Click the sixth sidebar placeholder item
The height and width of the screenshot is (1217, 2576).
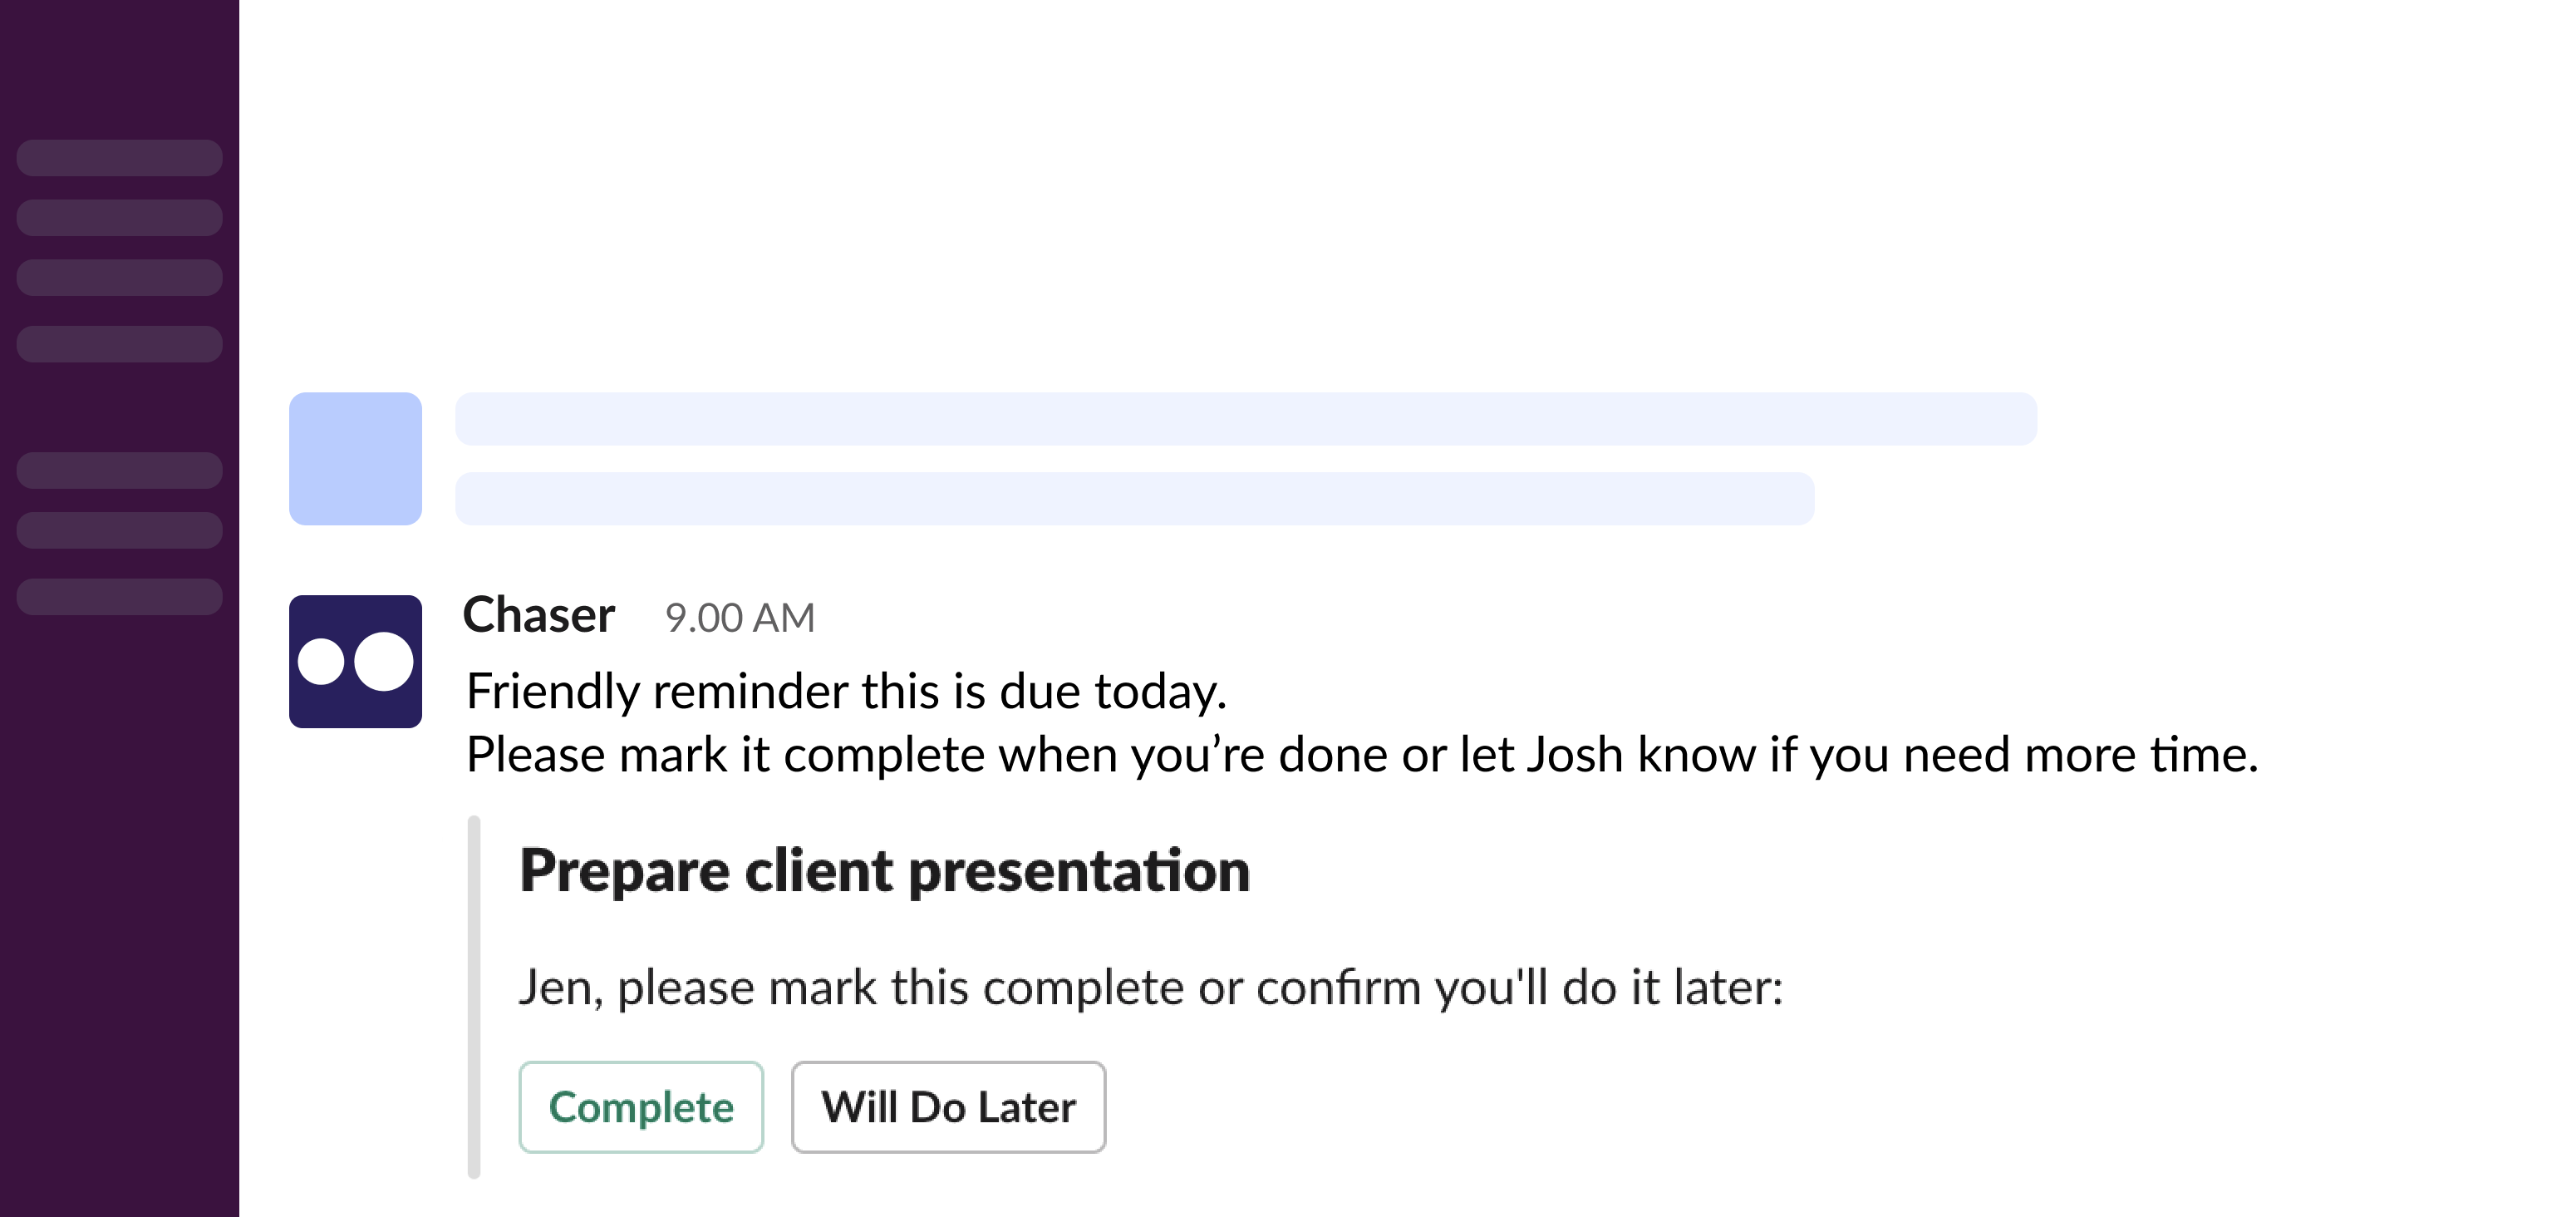point(119,531)
